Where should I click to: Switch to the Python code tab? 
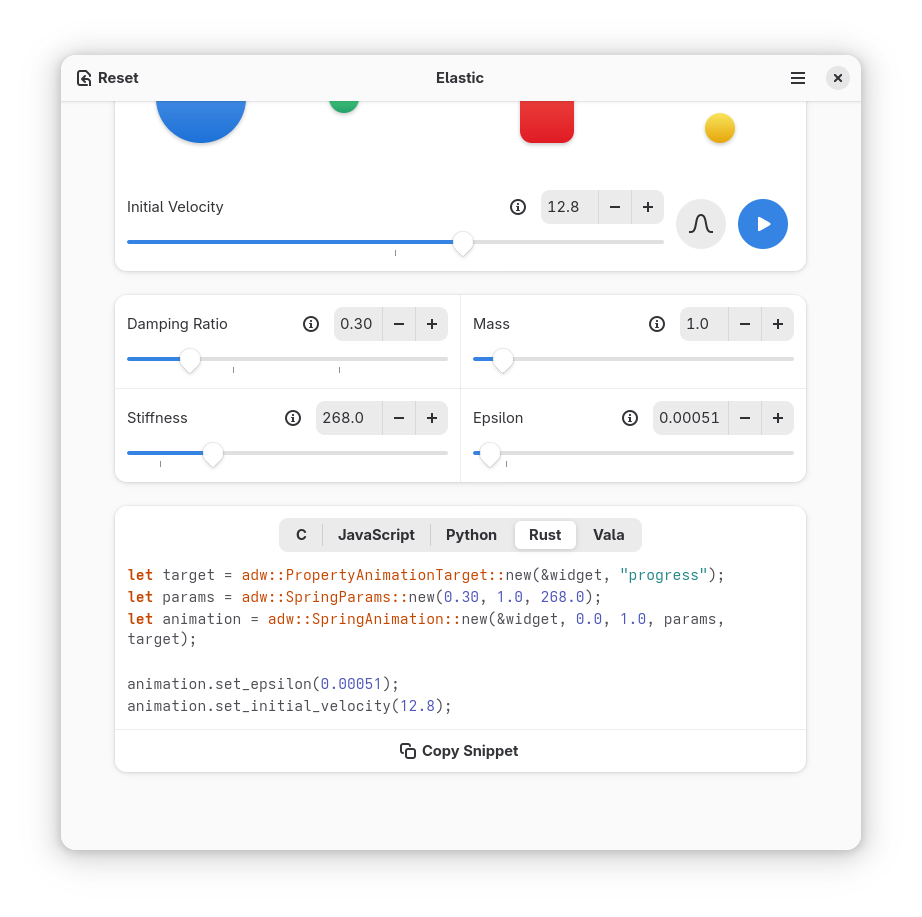pyautogui.click(x=471, y=535)
